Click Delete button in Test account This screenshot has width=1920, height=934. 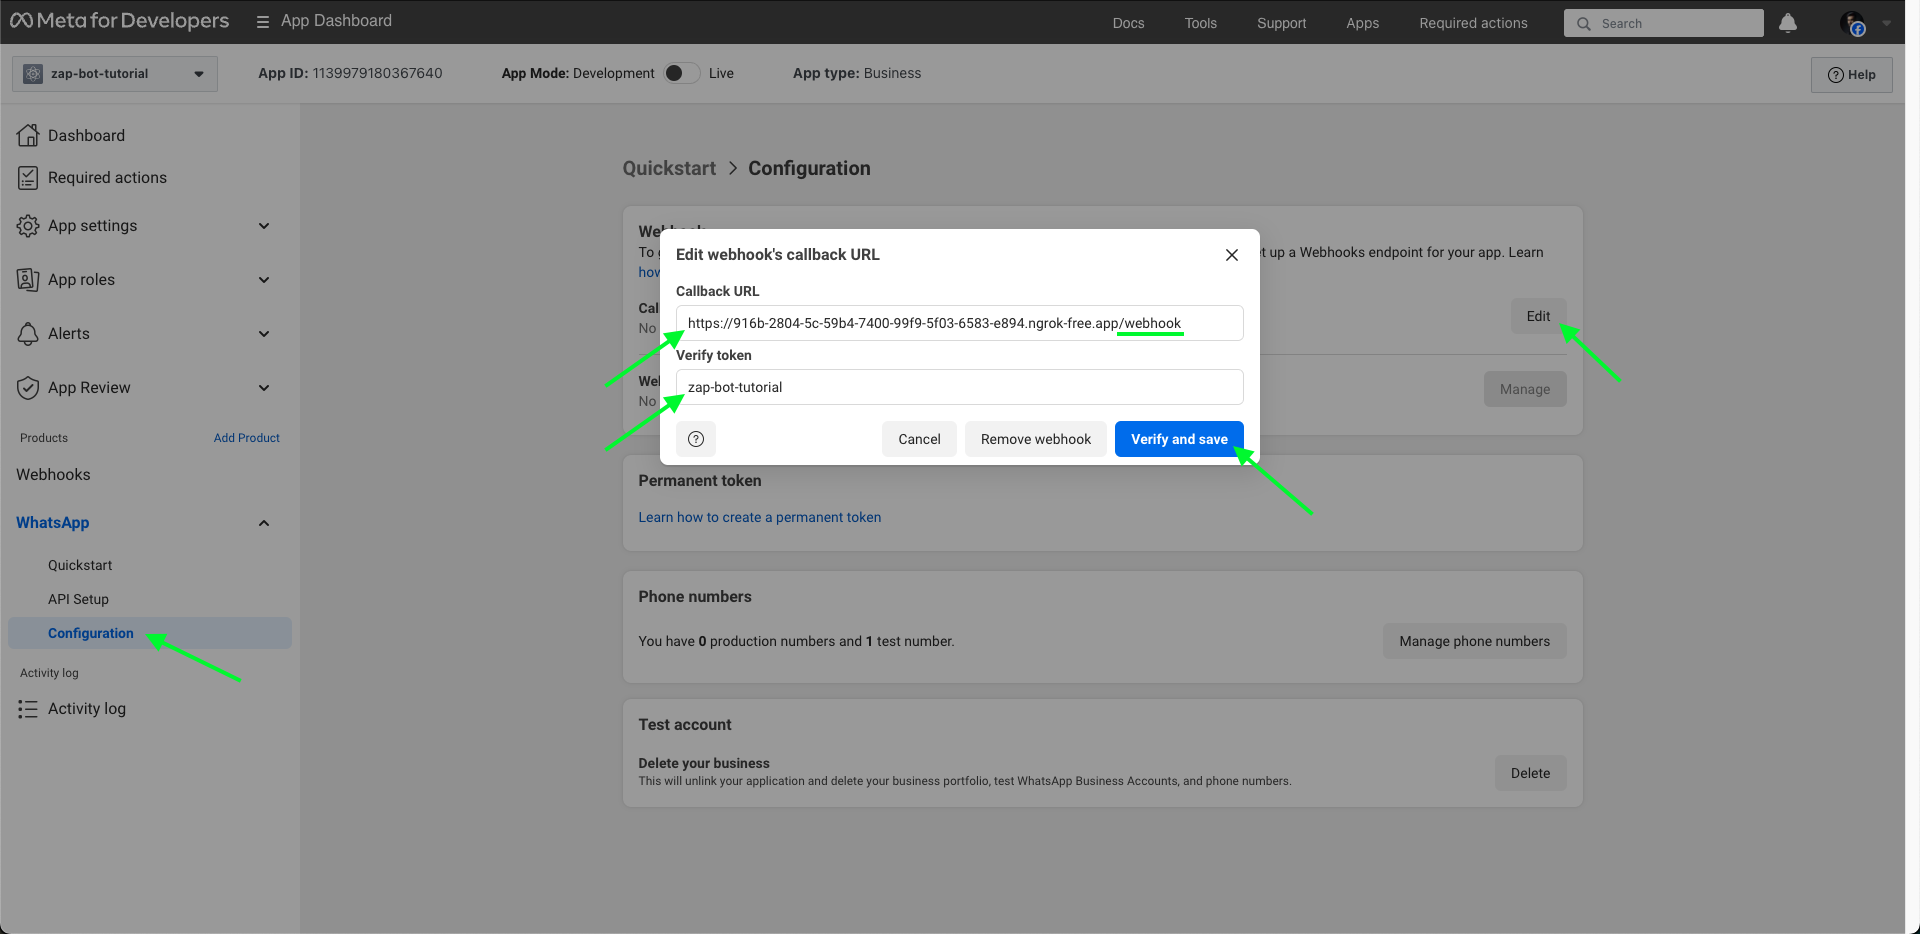click(1530, 773)
